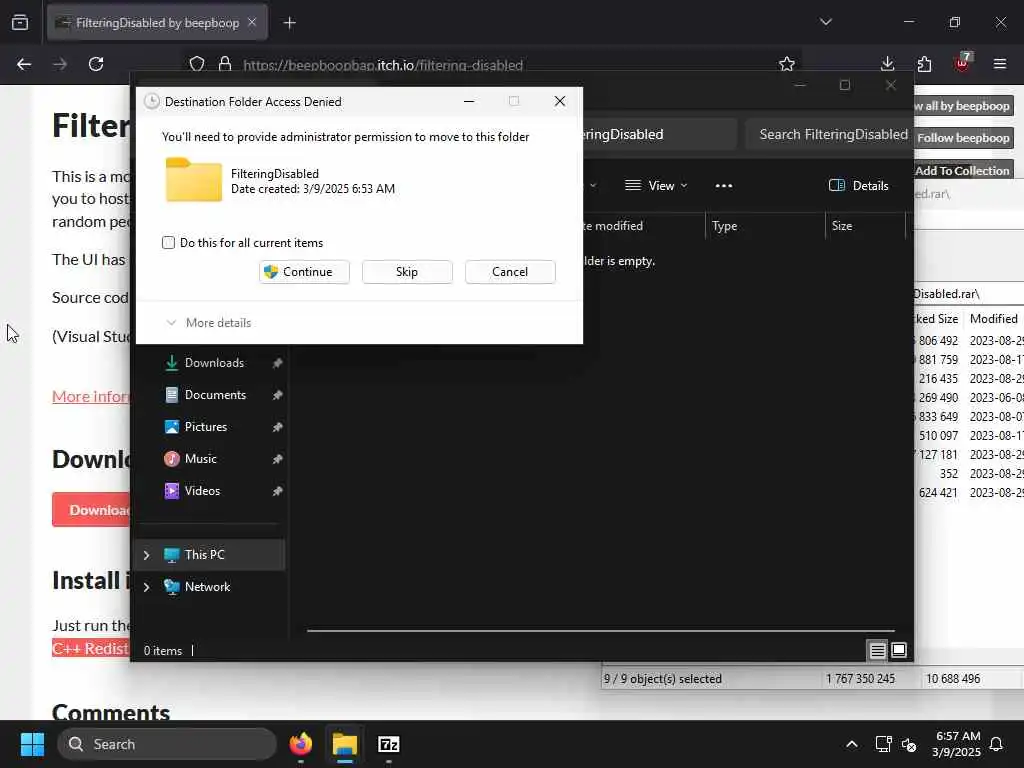Image resolution: width=1024 pixels, height=768 pixels.
Task: Open Firefox extensions menu
Action: pos(924,64)
